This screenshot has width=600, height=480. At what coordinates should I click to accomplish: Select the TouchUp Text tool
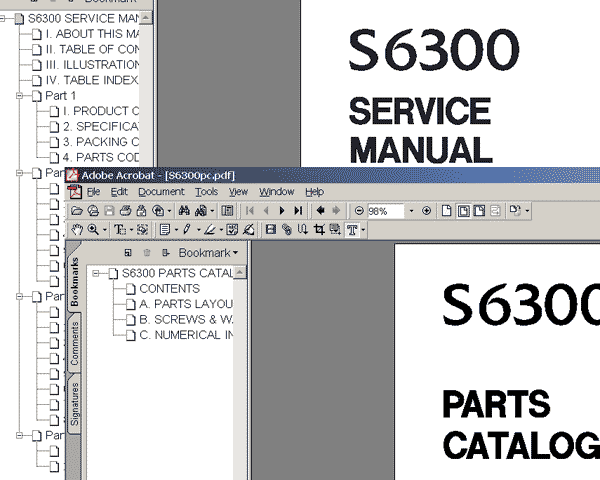352,230
